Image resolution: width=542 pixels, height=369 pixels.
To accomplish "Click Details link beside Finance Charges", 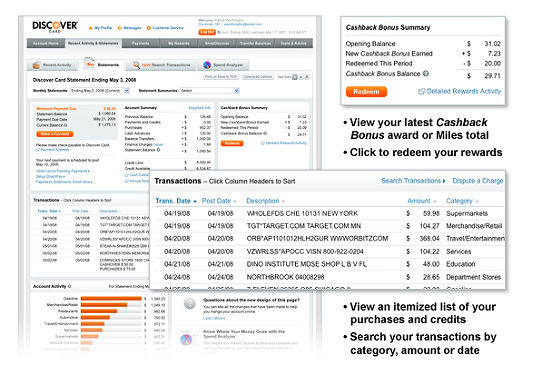I will (158, 145).
